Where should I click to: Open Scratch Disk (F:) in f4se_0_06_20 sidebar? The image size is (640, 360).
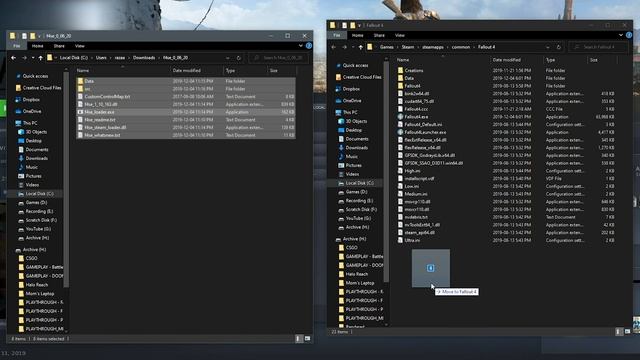tap(37, 220)
